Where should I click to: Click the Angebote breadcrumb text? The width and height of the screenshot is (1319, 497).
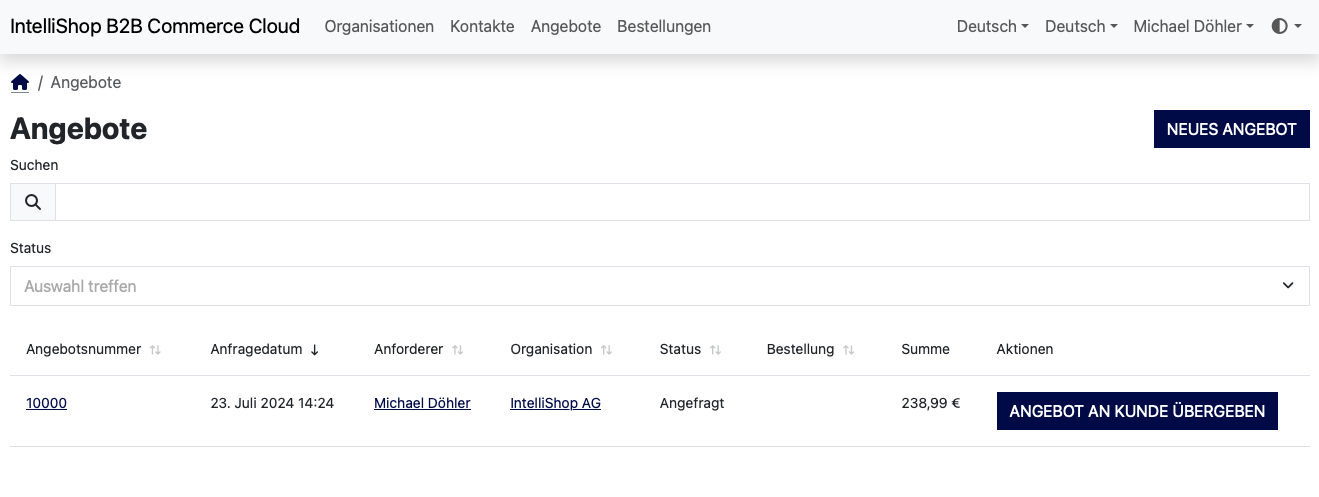click(x=86, y=83)
